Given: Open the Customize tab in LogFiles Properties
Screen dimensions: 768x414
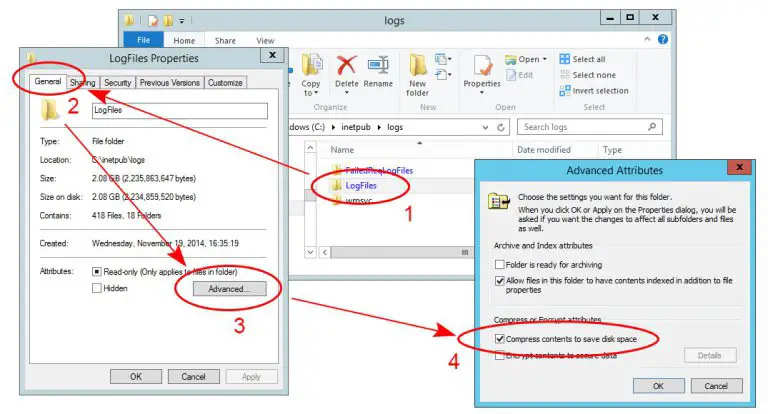Looking at the screenshot, I should tap(225, 83).
